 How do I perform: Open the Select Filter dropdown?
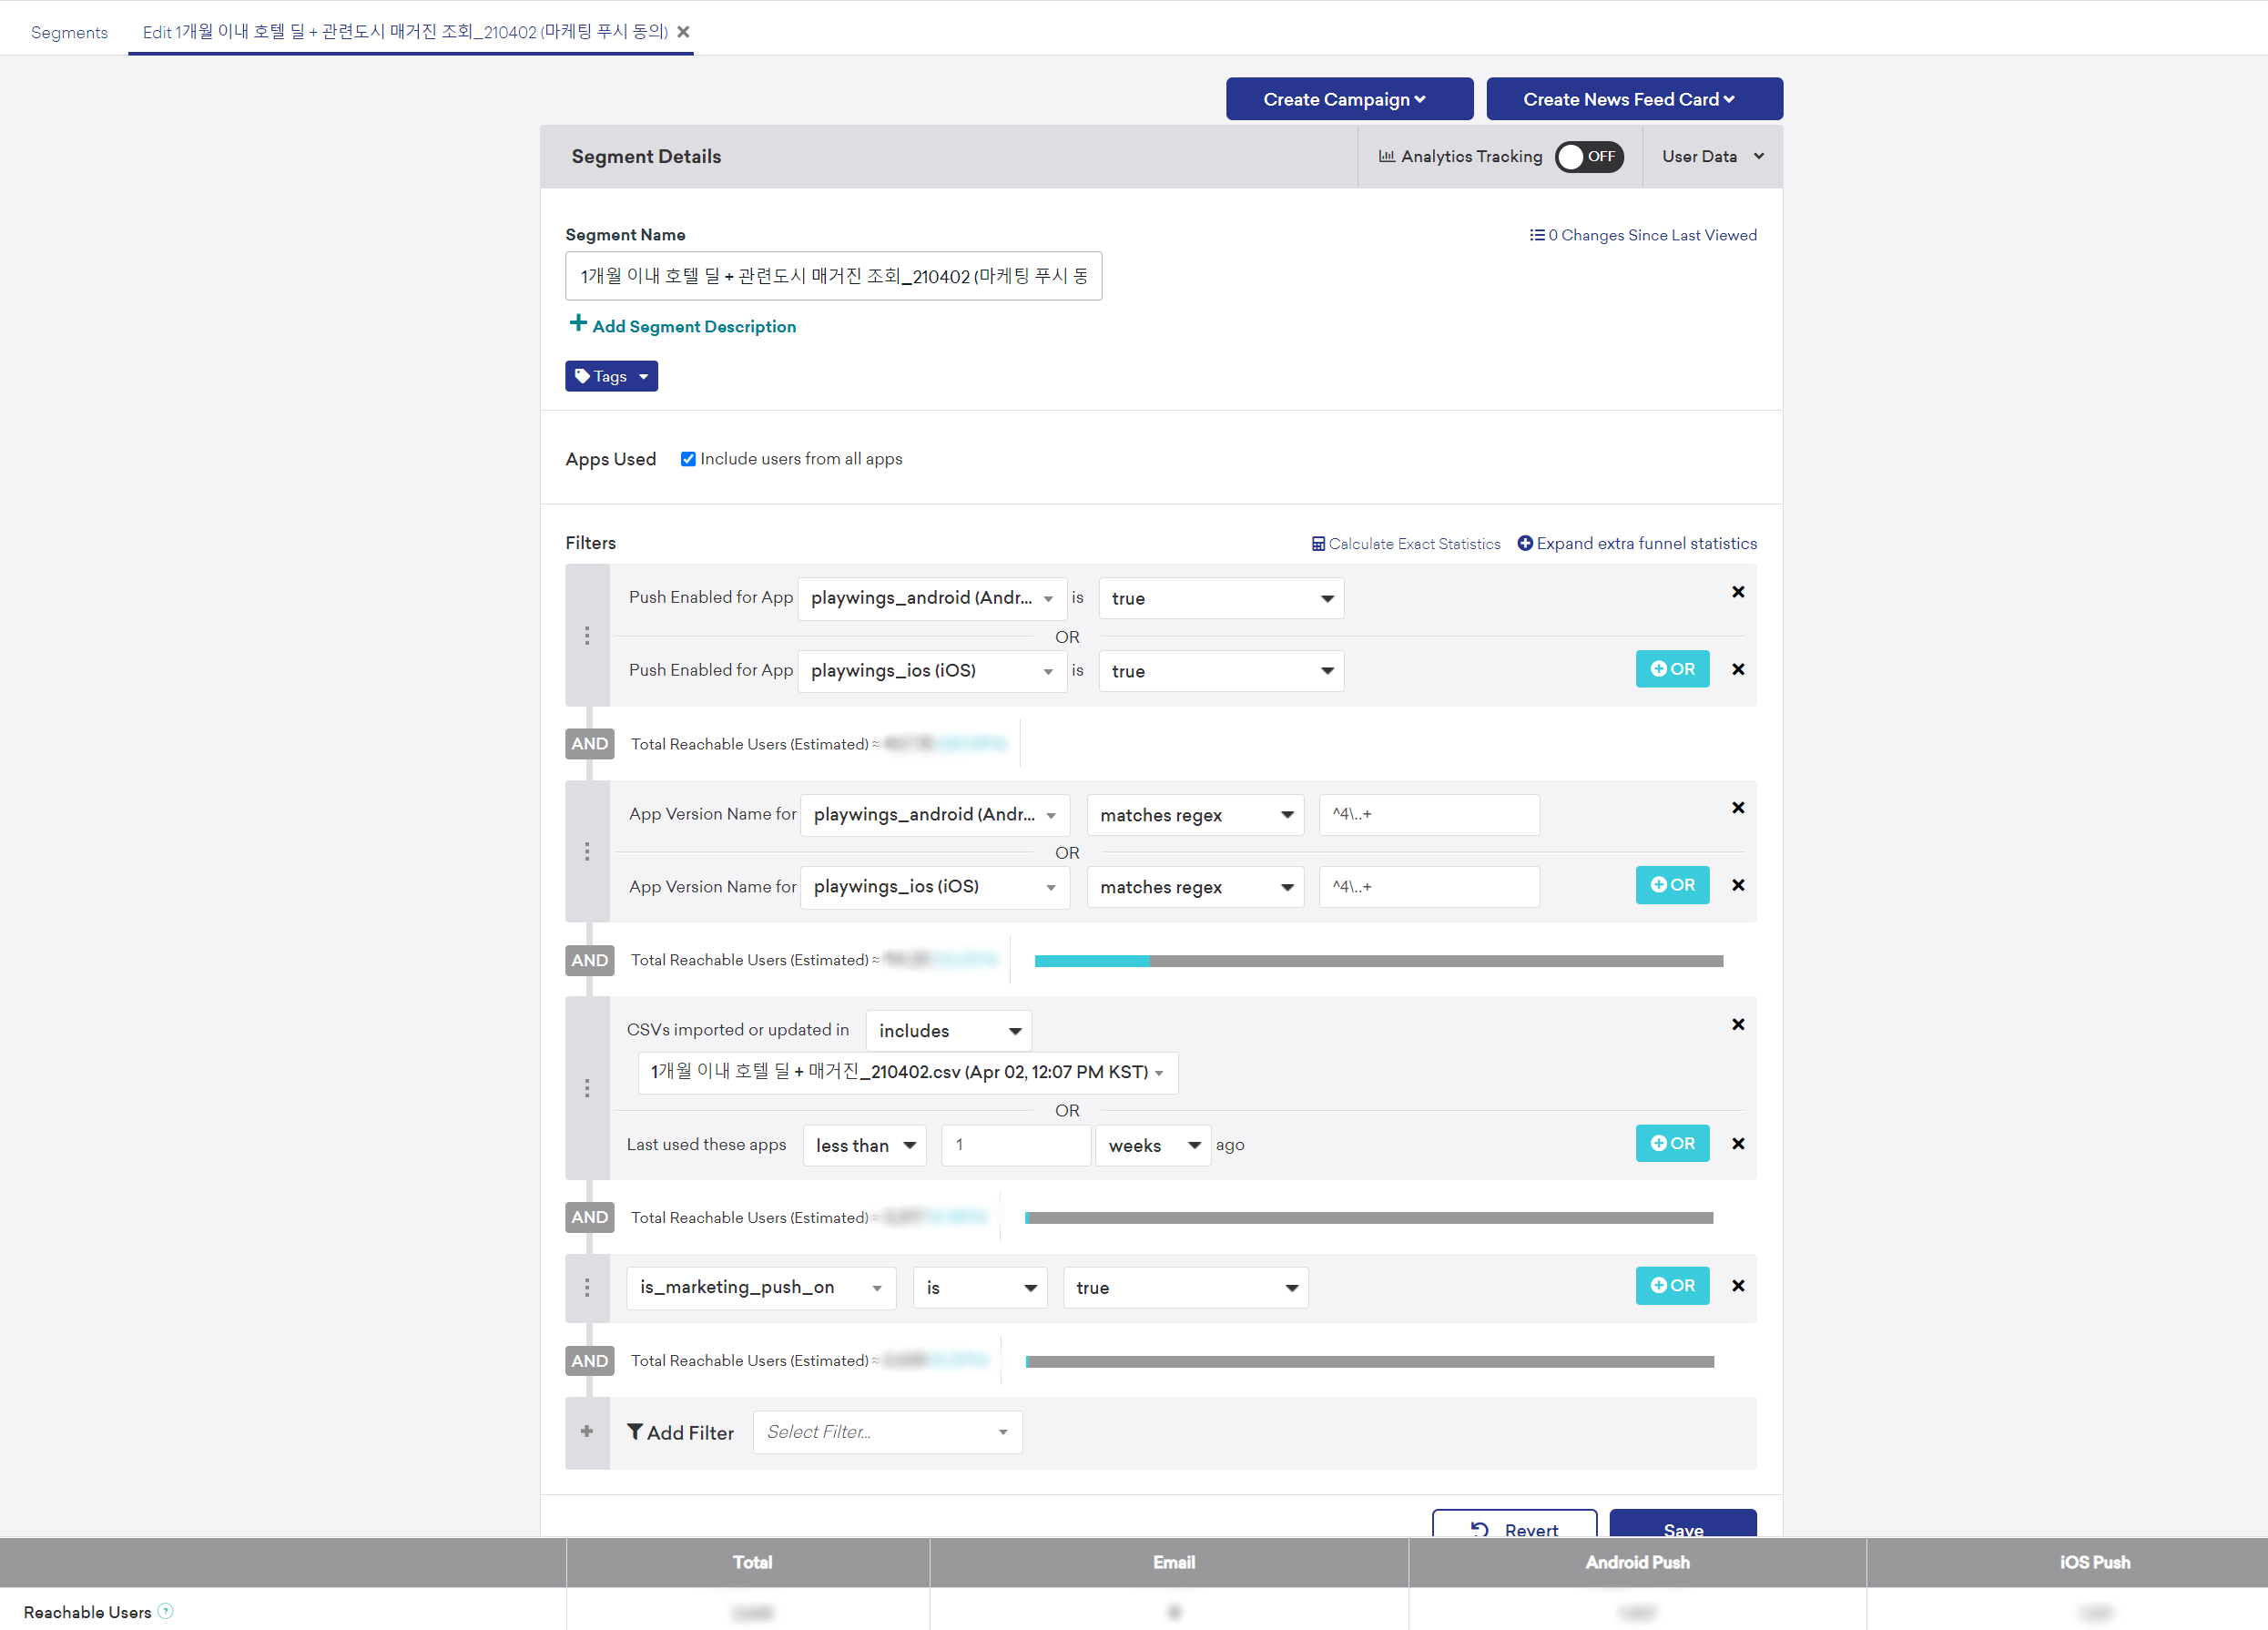[x=886, y=1432]
